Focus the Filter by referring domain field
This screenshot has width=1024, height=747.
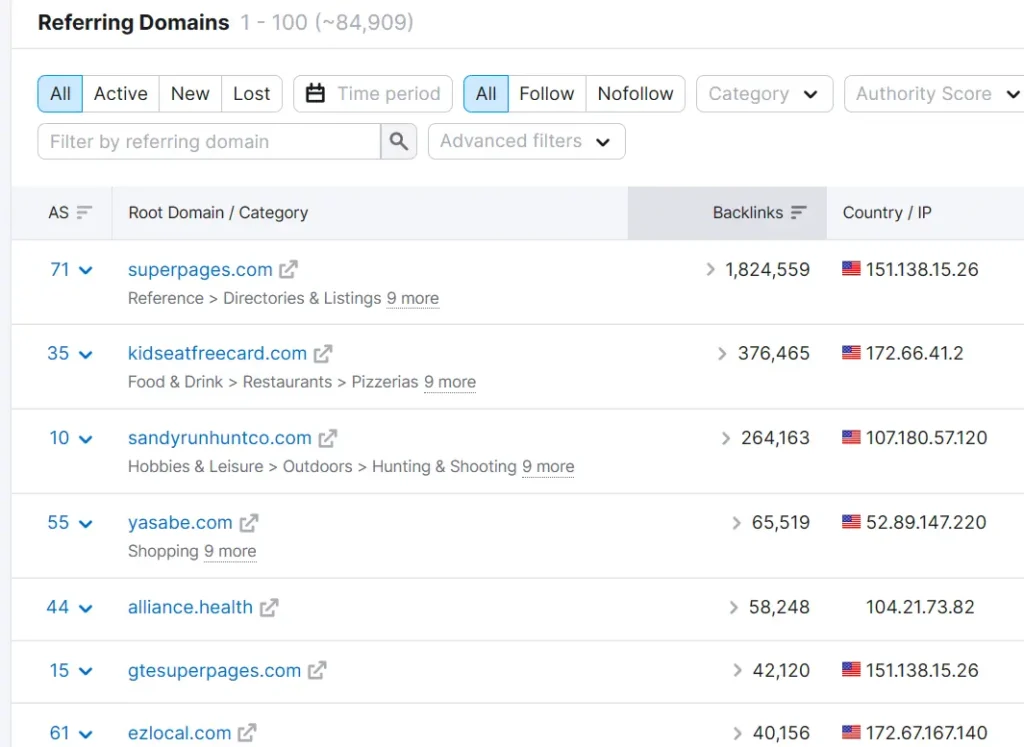pos(209,141)
